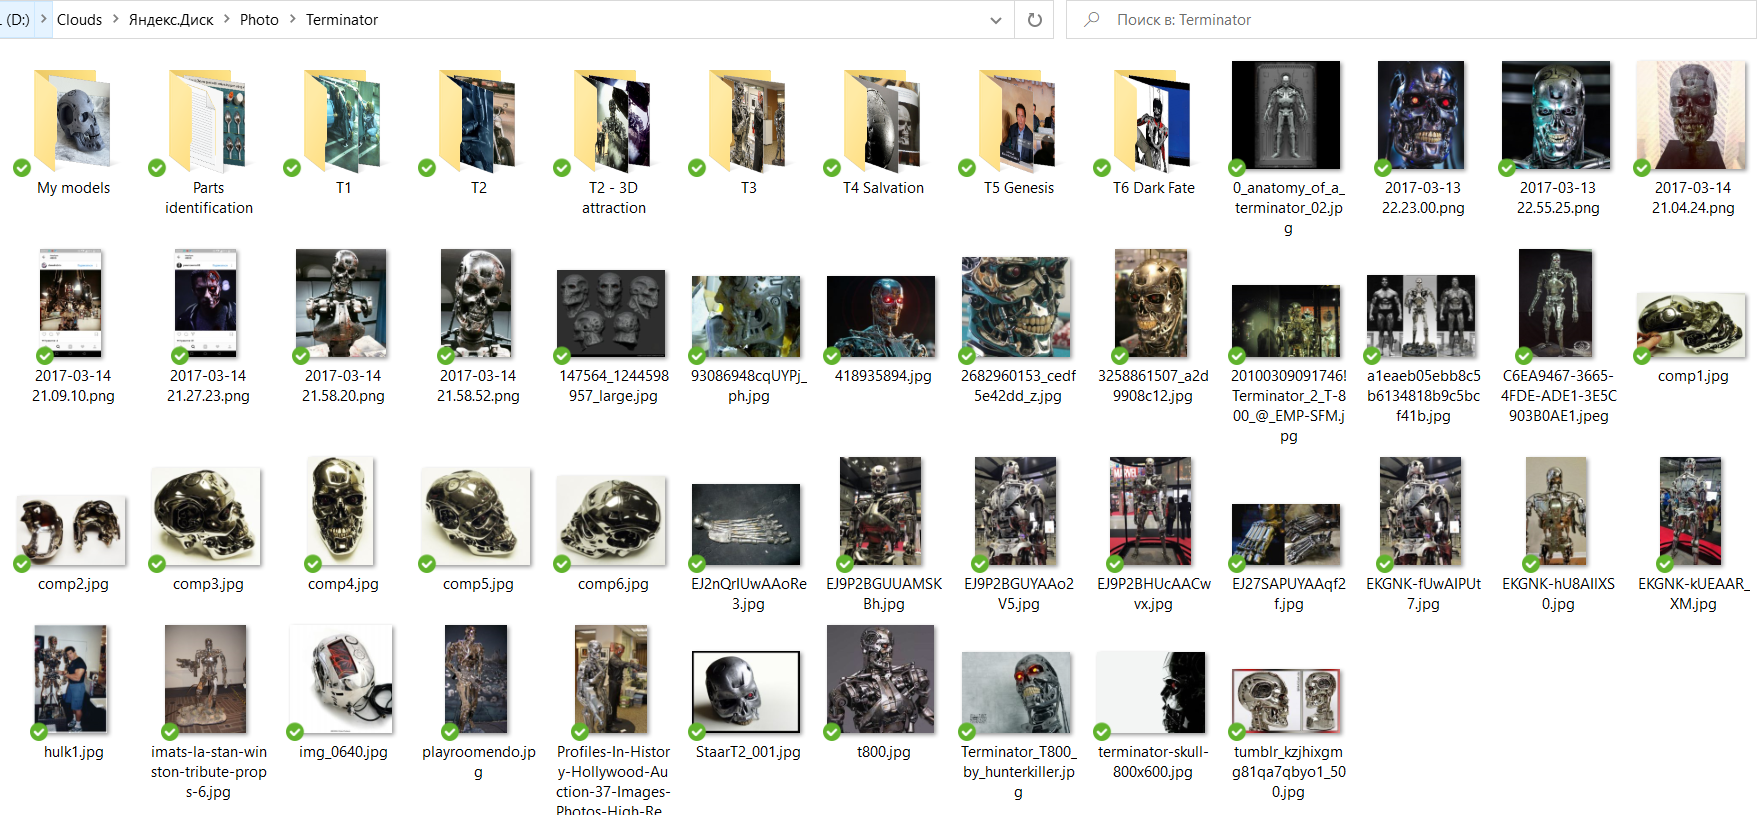1762x815 pixels.
Task: Select a1eaeb05ebb8c5b6134818b9c5bcf41b.jpg thumbnail
Action: 1421,316
